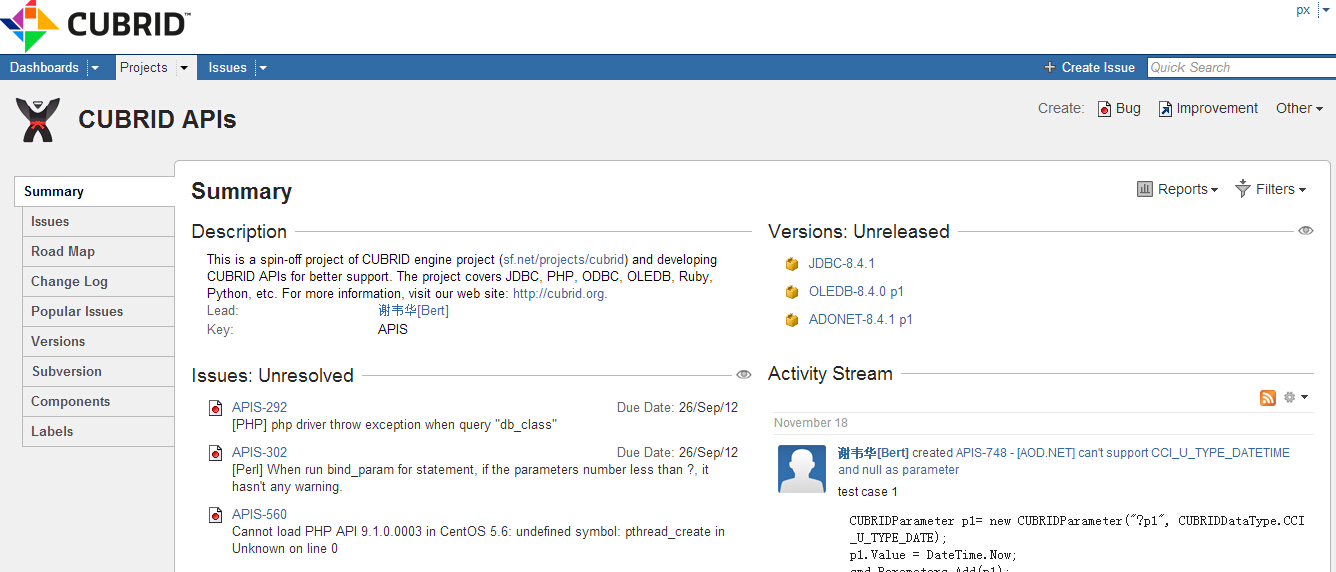Image resolution: width=1336 pixels, height=572 pixels.
Task: Click the Improvement create link text
Action: 1217,109
